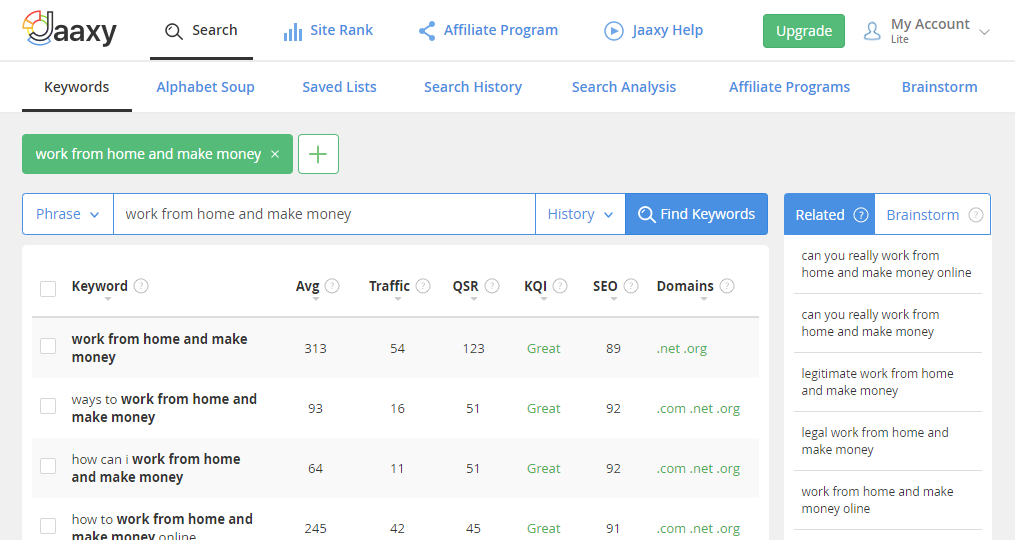Click the bar chart Site Rank icon

tap(293, 31)
